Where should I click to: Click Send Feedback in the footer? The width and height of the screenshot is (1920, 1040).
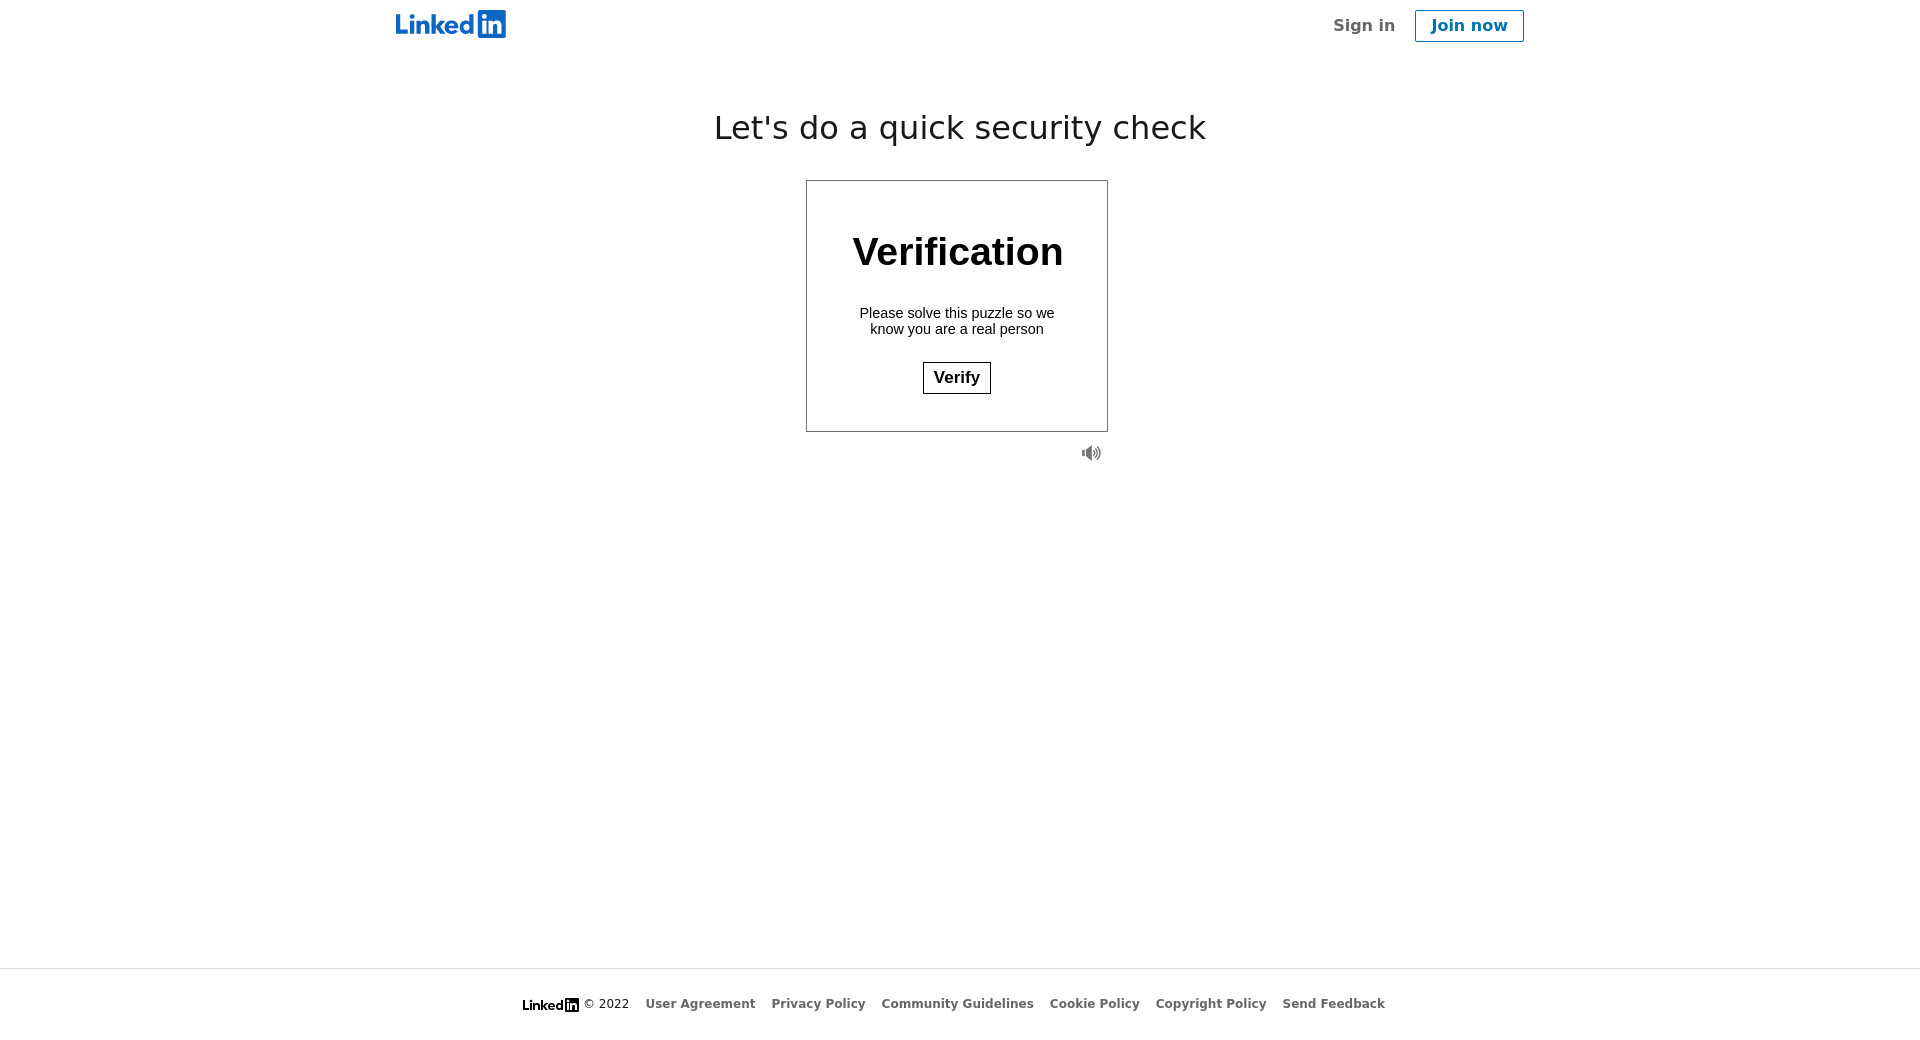click(x=1333, y=1004)
